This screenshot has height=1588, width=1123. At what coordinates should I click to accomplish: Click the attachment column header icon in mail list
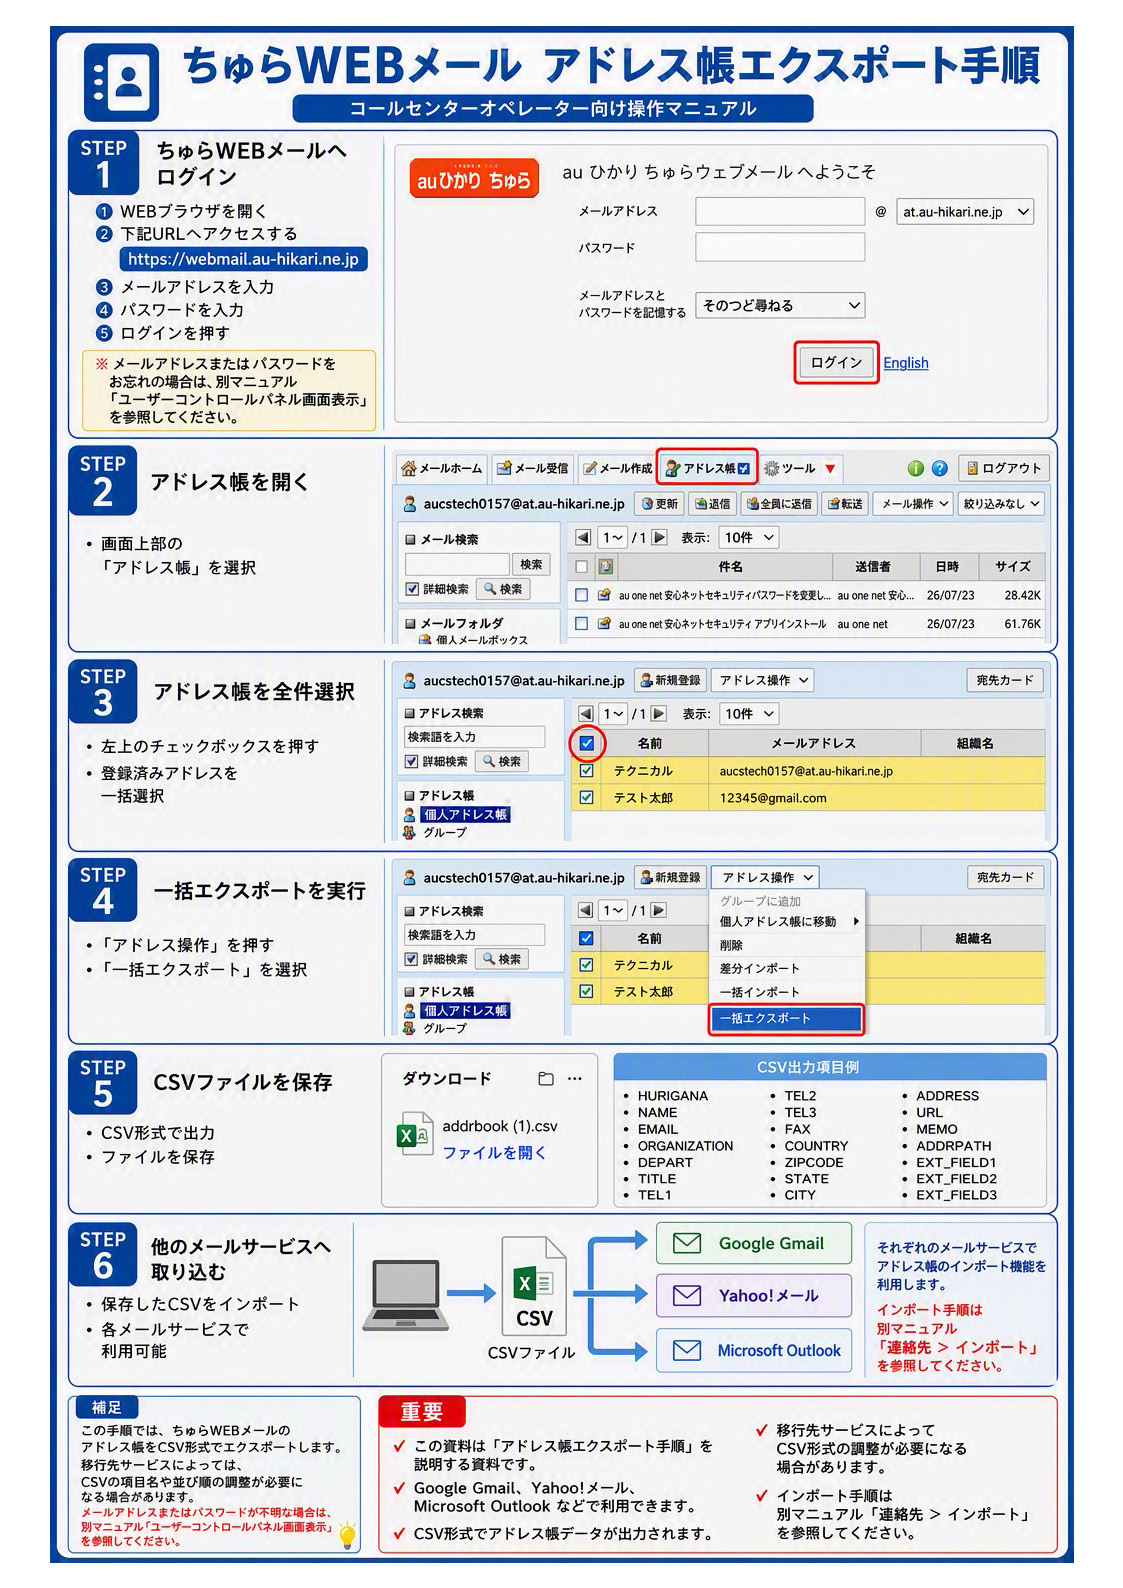(x=606, y=567)
